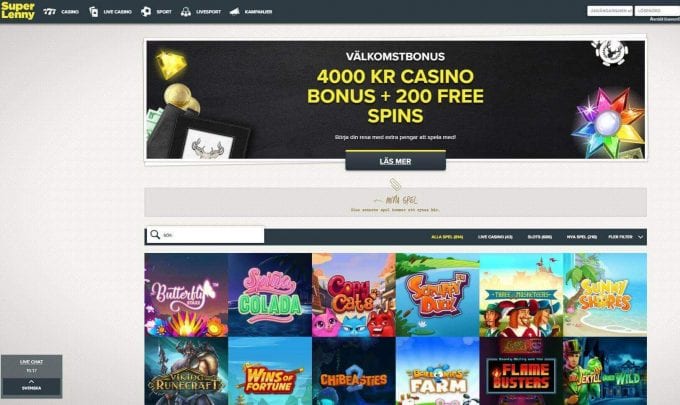This screenshot has width=680, height=405.
Task: Open Sport via the football icon
Action: (x=146, y=12)
